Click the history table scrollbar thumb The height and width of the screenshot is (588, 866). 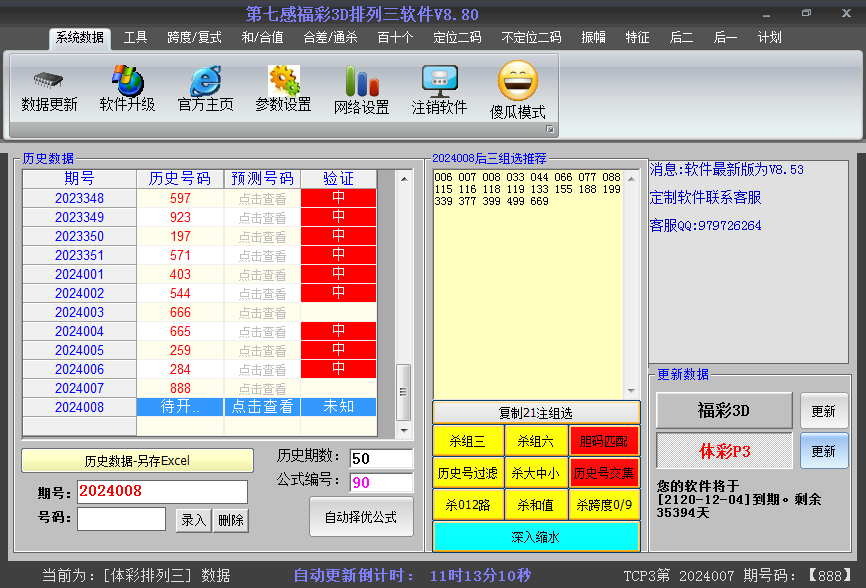click(x=404, y=392)
